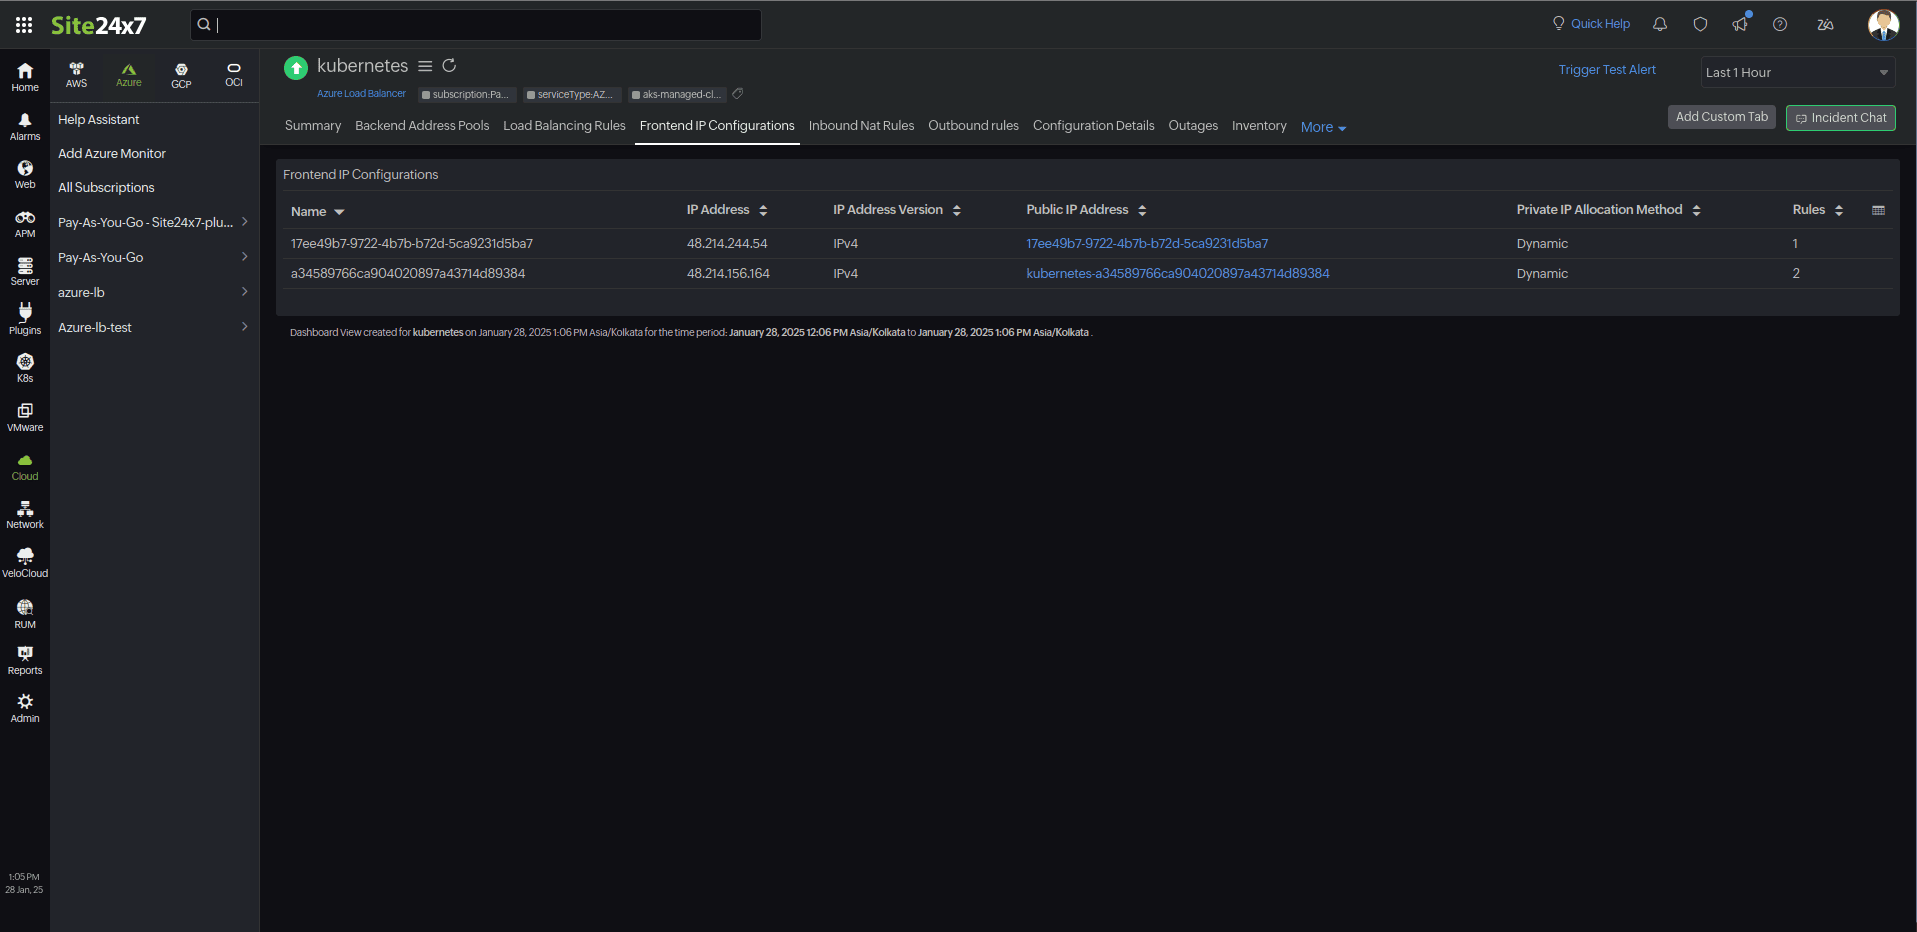Open the VeloCloud section
1917x932 pixels.
24,560
